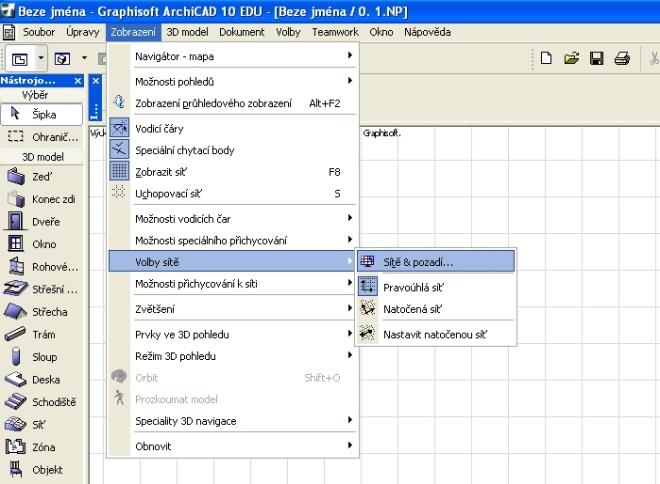Screen dimensions: 660x484
Task: Select the Sloup column tool
Action: pyautogui.click(x=42, y=357)
